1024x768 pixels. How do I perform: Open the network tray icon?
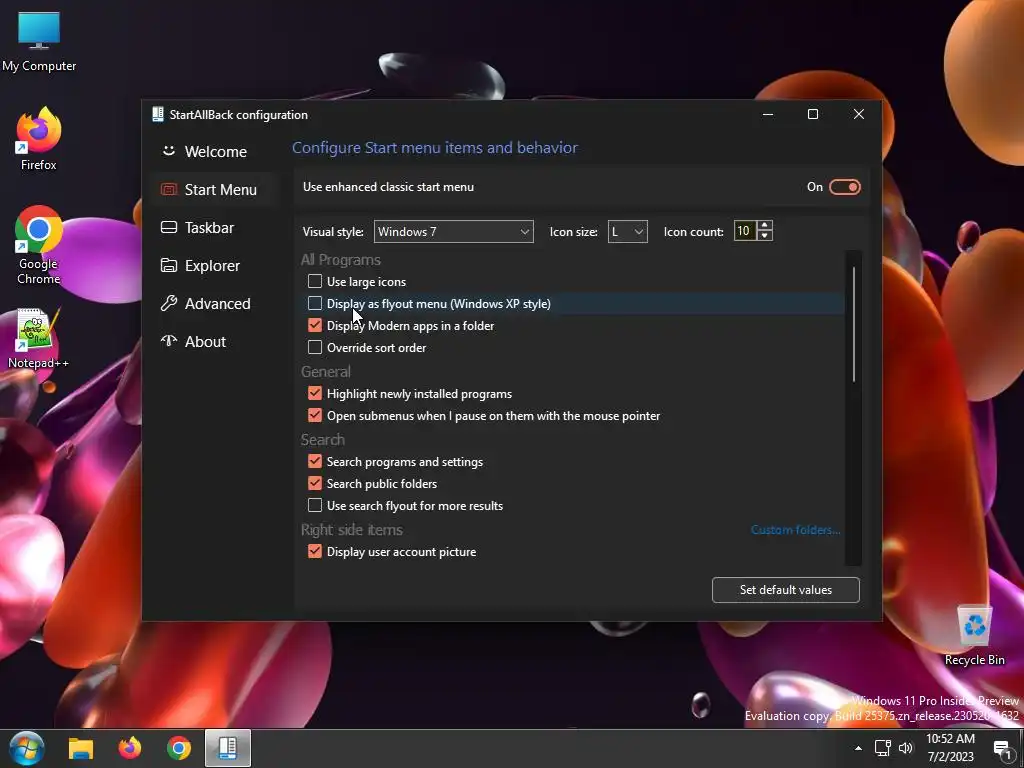click(883, 748)
